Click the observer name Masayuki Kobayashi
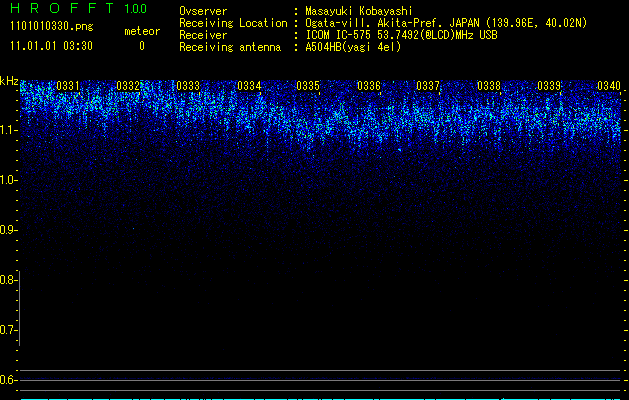The width and height of the screenshot is (629, 400). [359, 11]
